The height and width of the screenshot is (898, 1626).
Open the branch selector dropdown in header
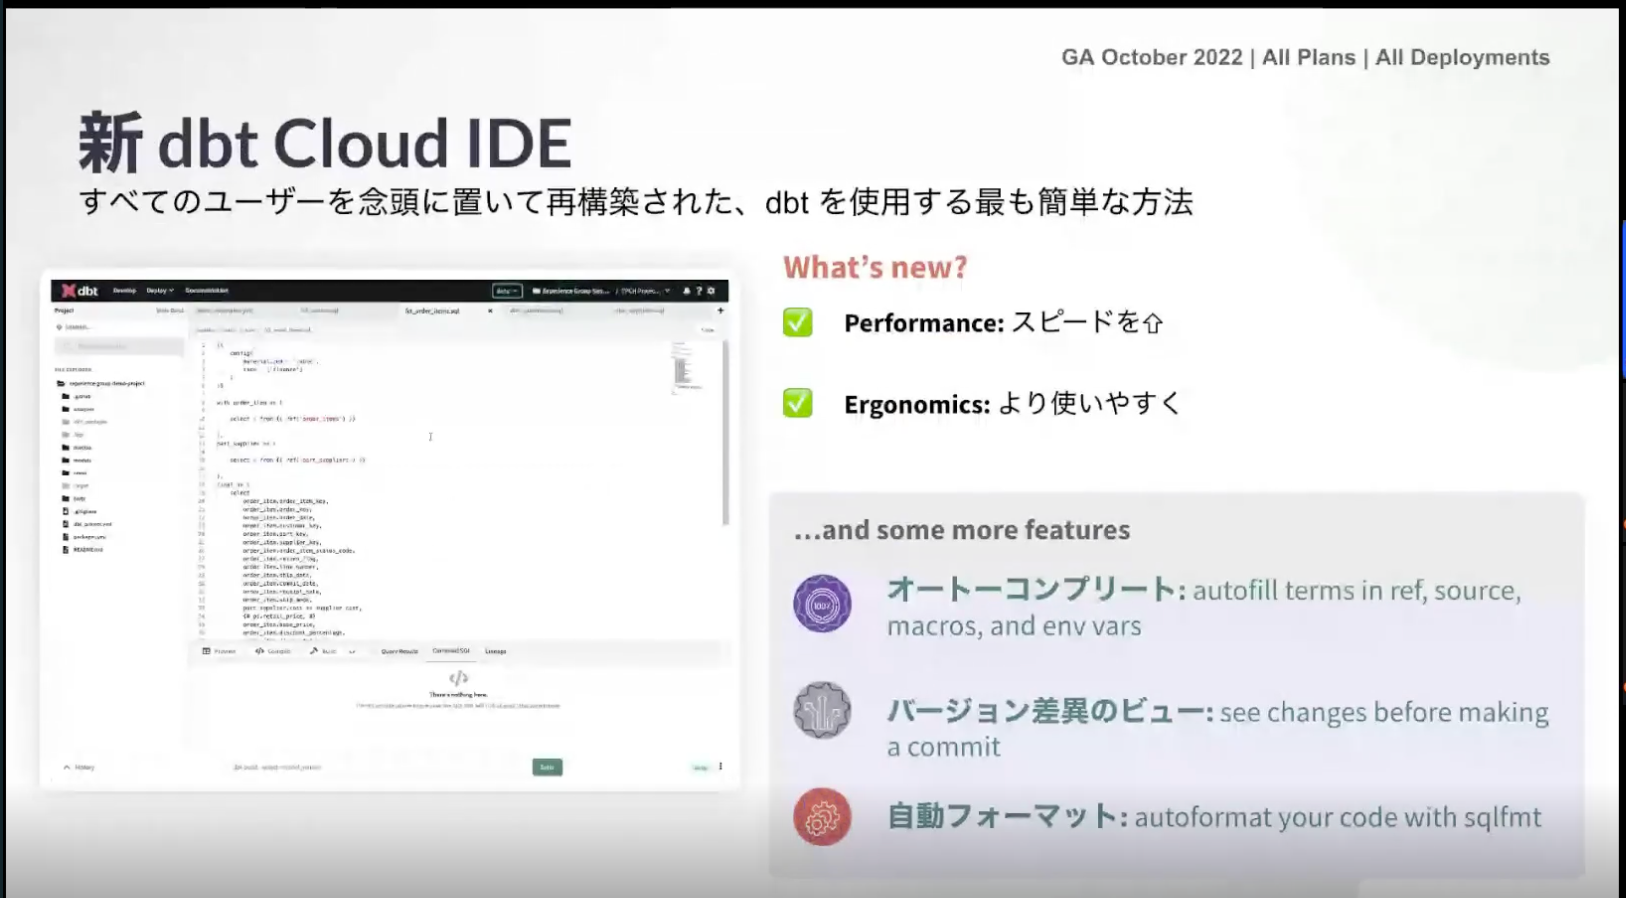(x=507, y=291)
